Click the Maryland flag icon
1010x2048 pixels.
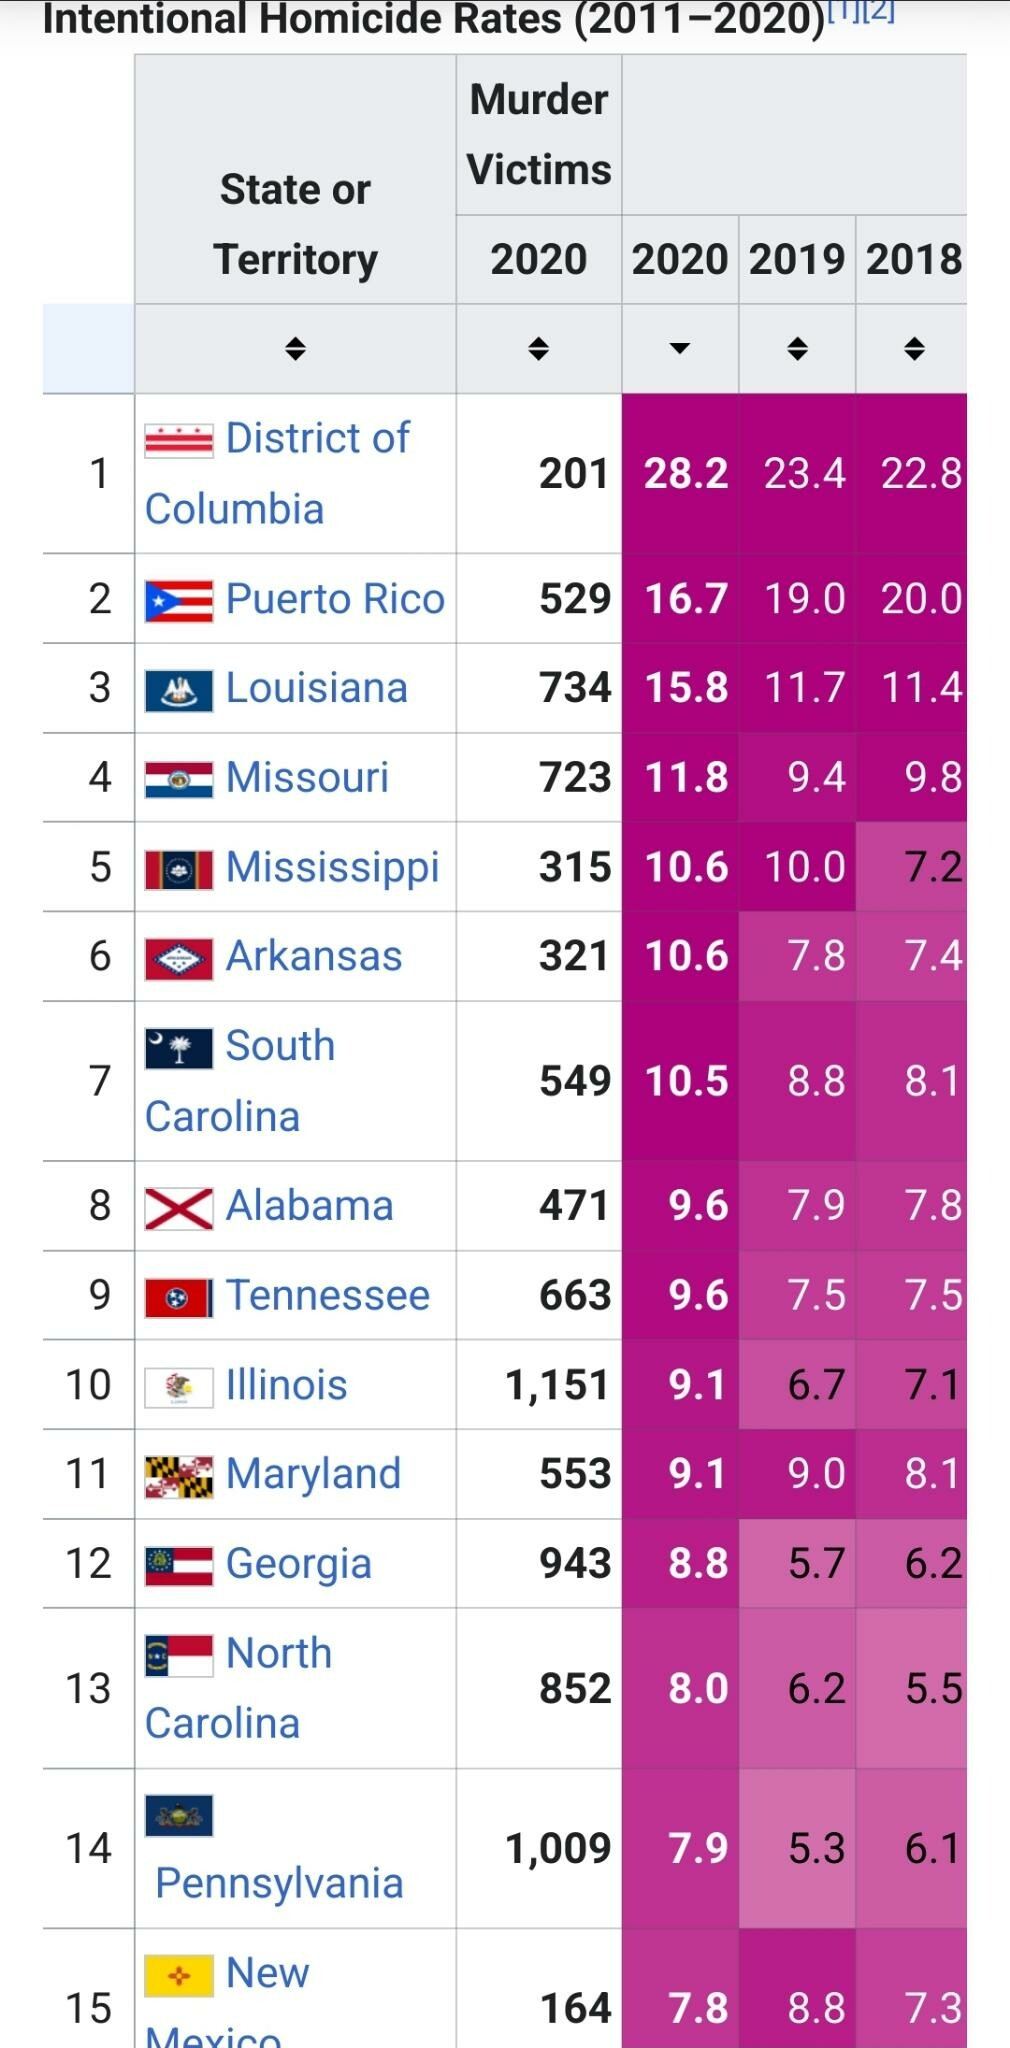(178, 1476)
